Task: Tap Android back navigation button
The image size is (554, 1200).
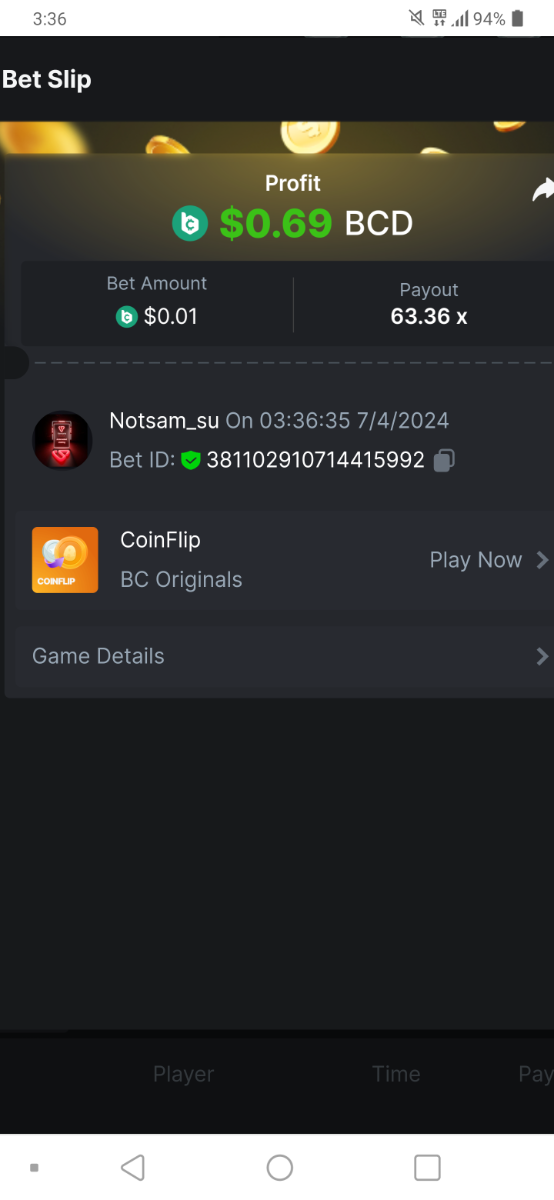Action: click(132, 1167)
